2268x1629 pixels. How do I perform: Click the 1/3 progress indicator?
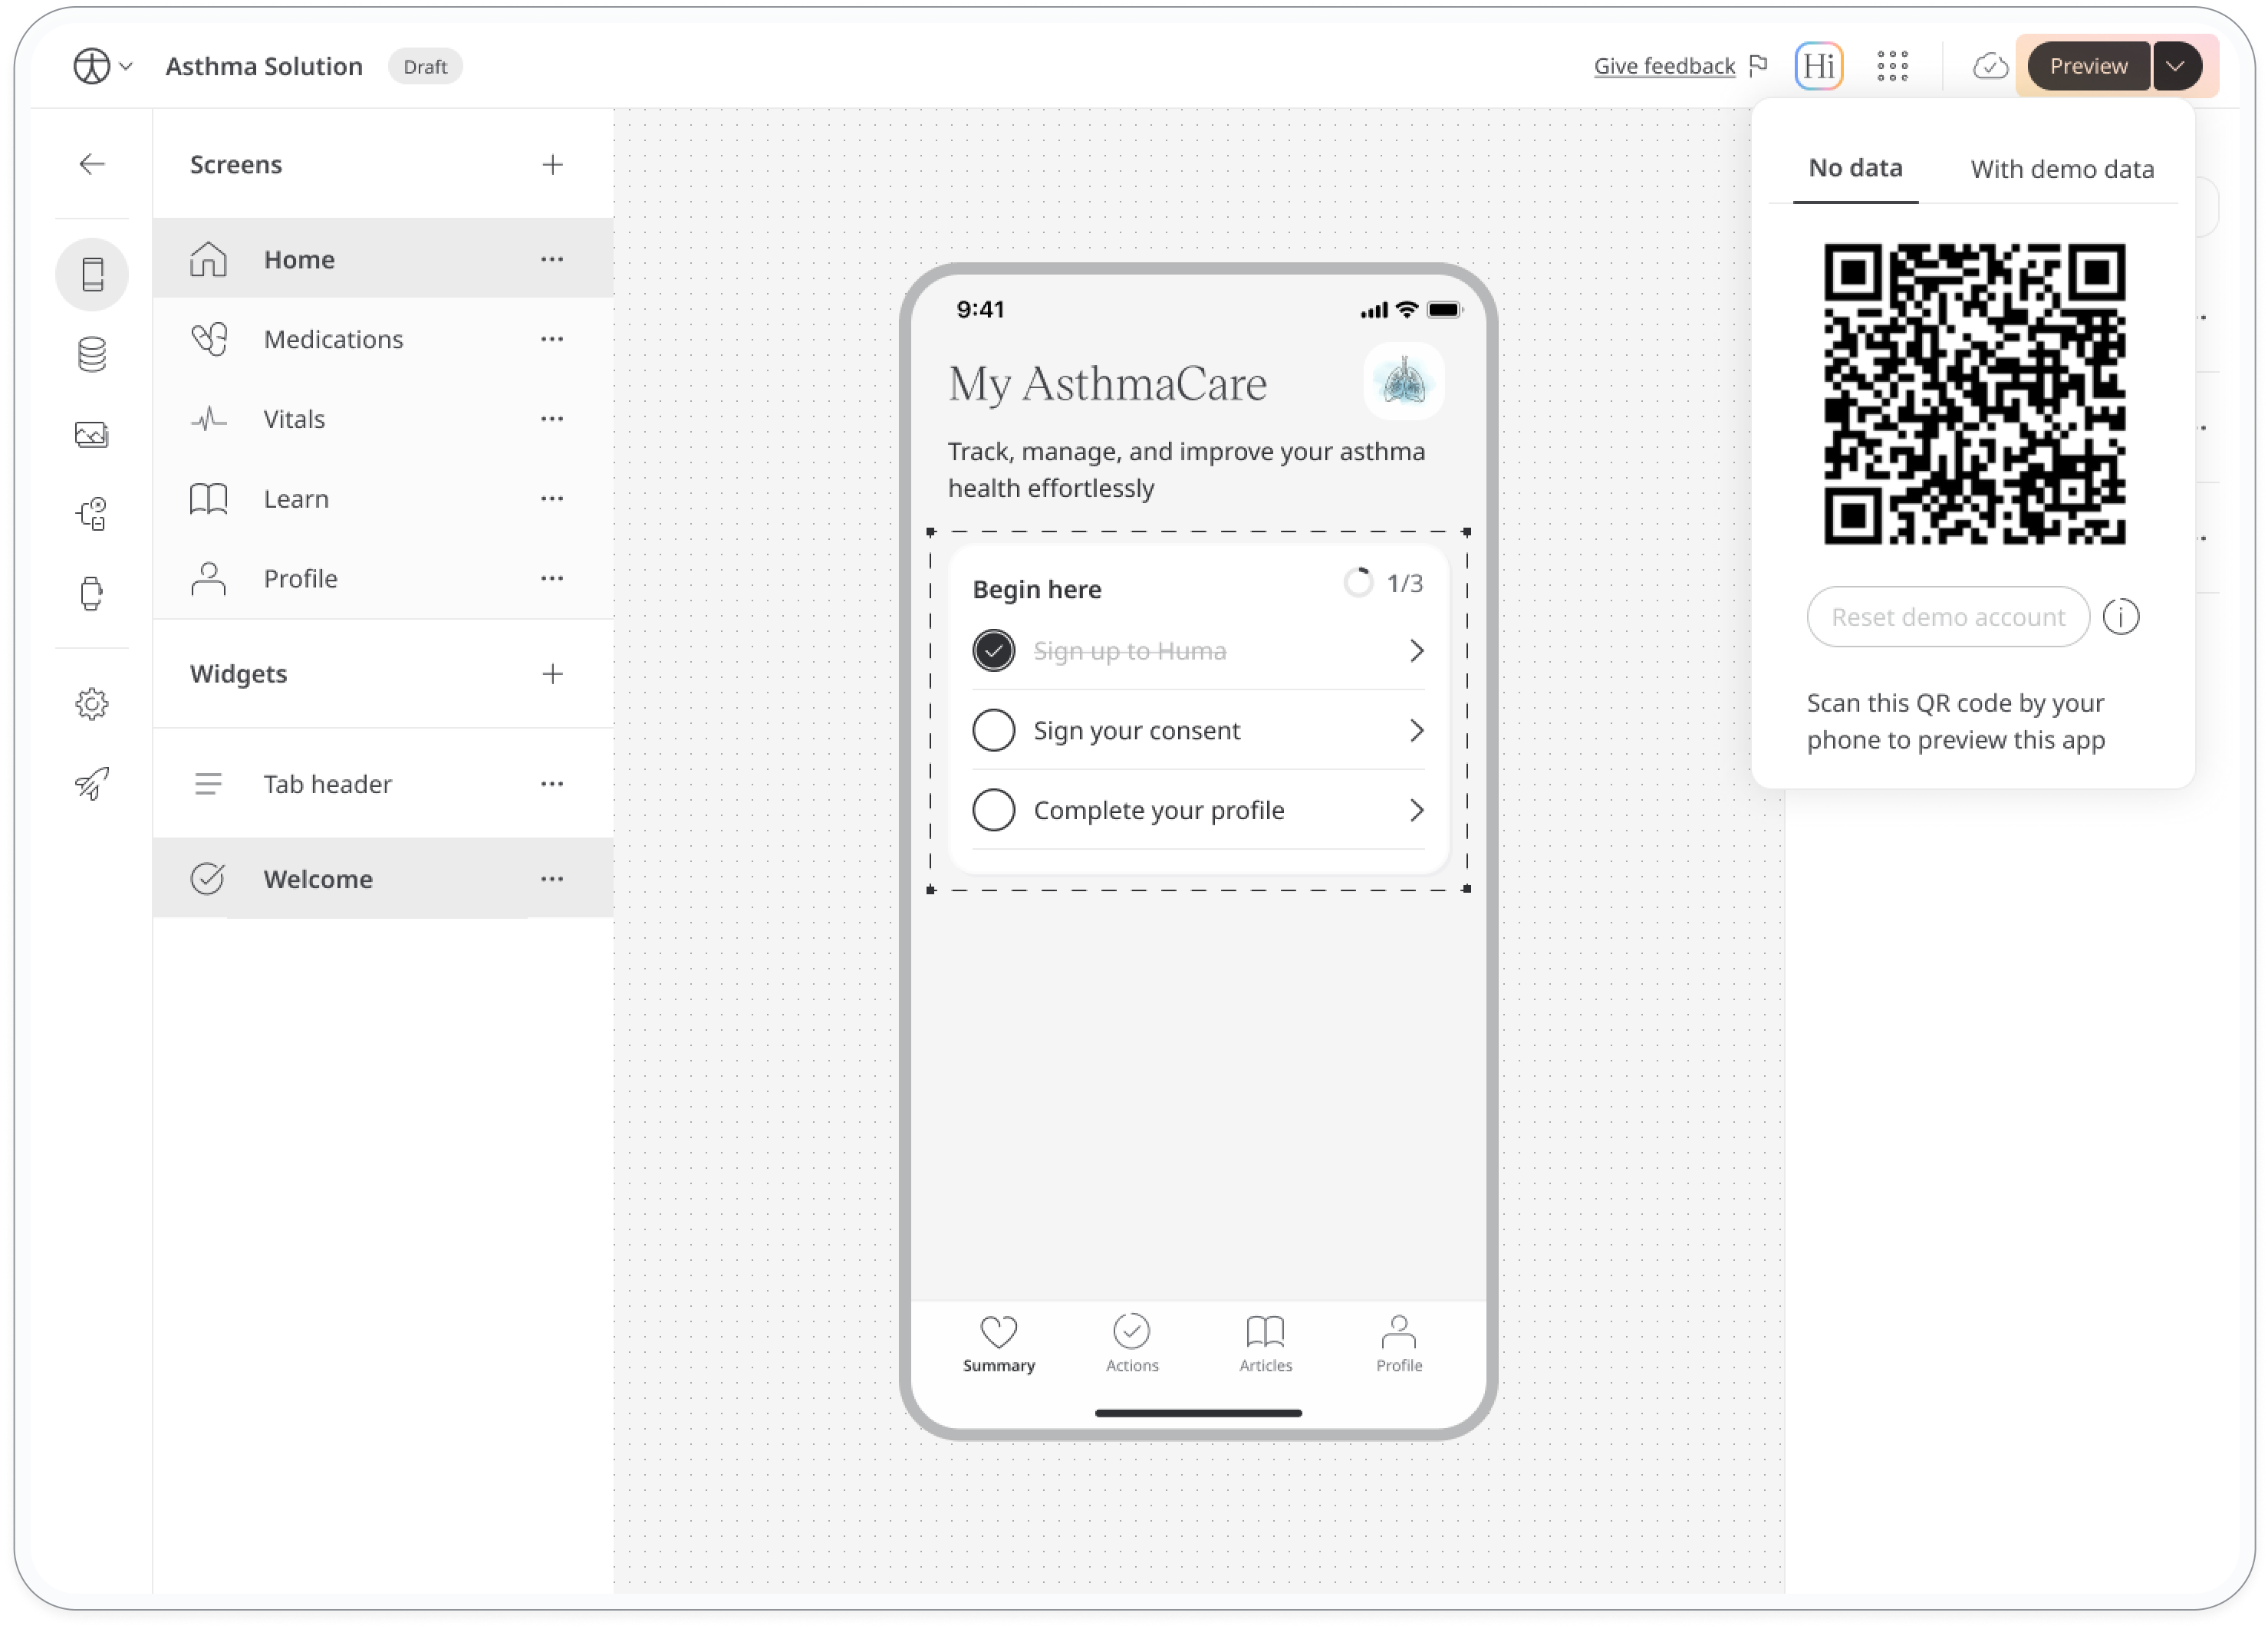pos(1384,583)
